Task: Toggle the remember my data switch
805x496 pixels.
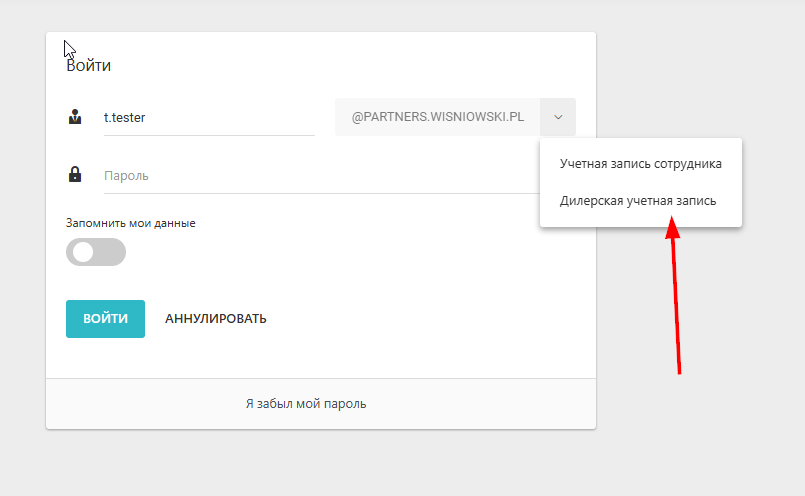Action: click(x=96, y=252)
